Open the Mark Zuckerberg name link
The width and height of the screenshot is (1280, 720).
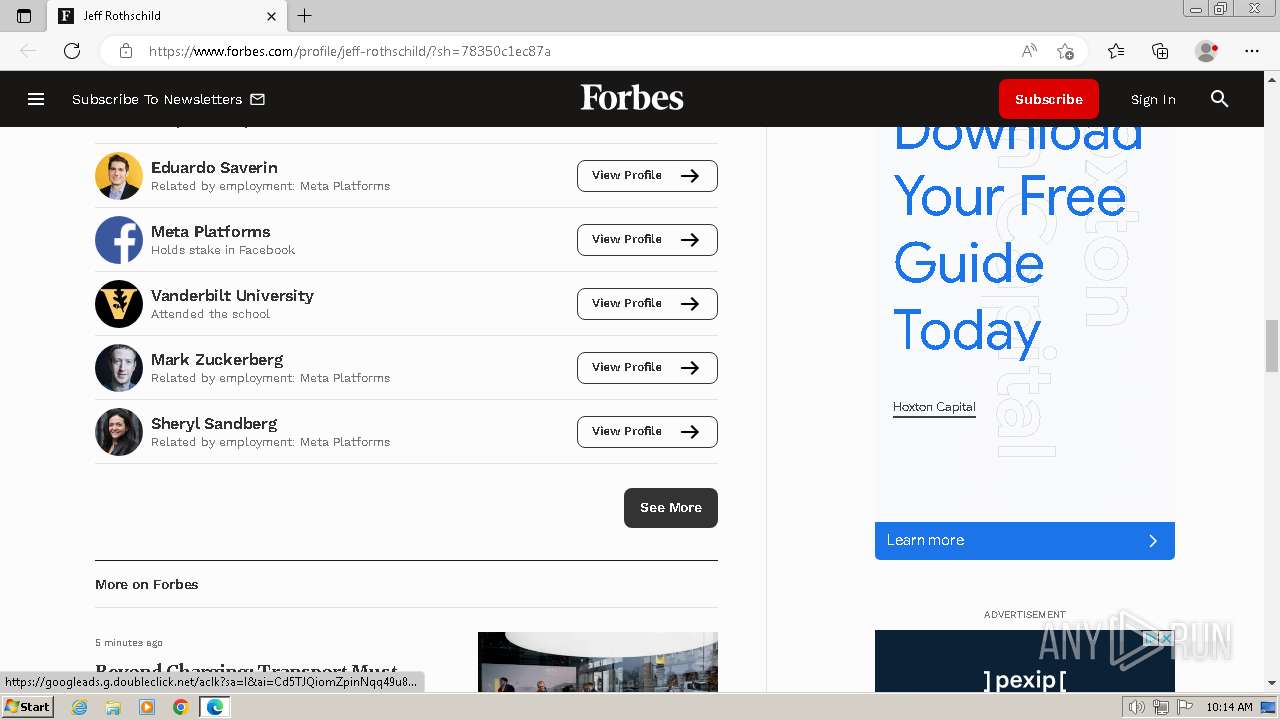click(217, 359)
